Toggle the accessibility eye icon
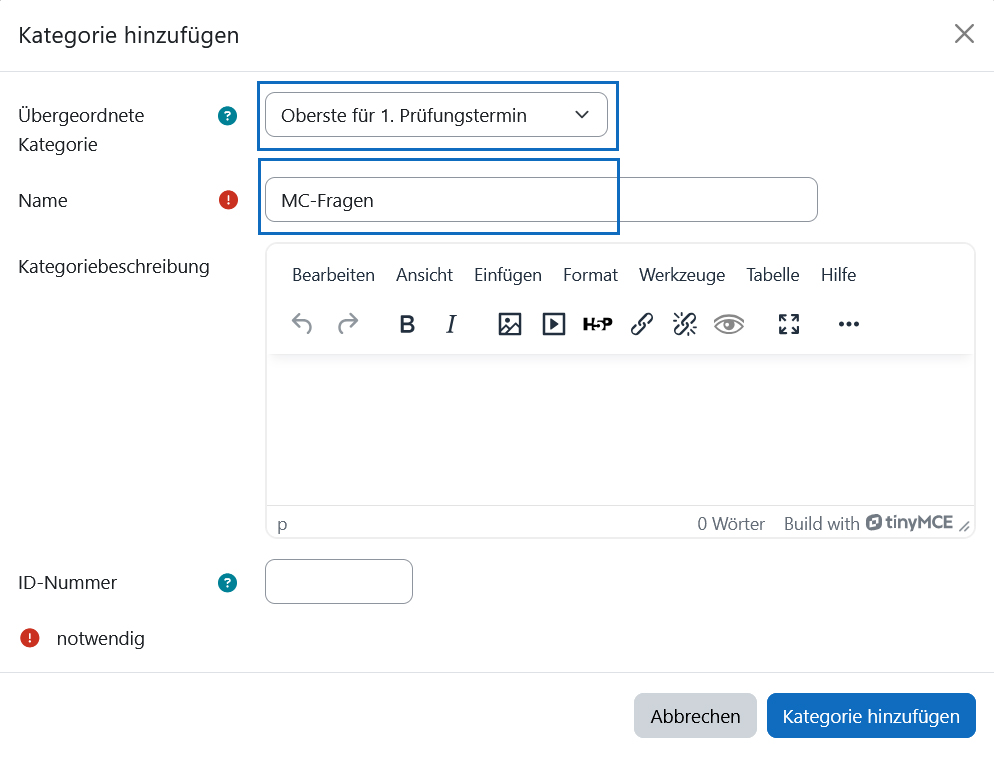 pyautogui.click(x=728, y=324)
